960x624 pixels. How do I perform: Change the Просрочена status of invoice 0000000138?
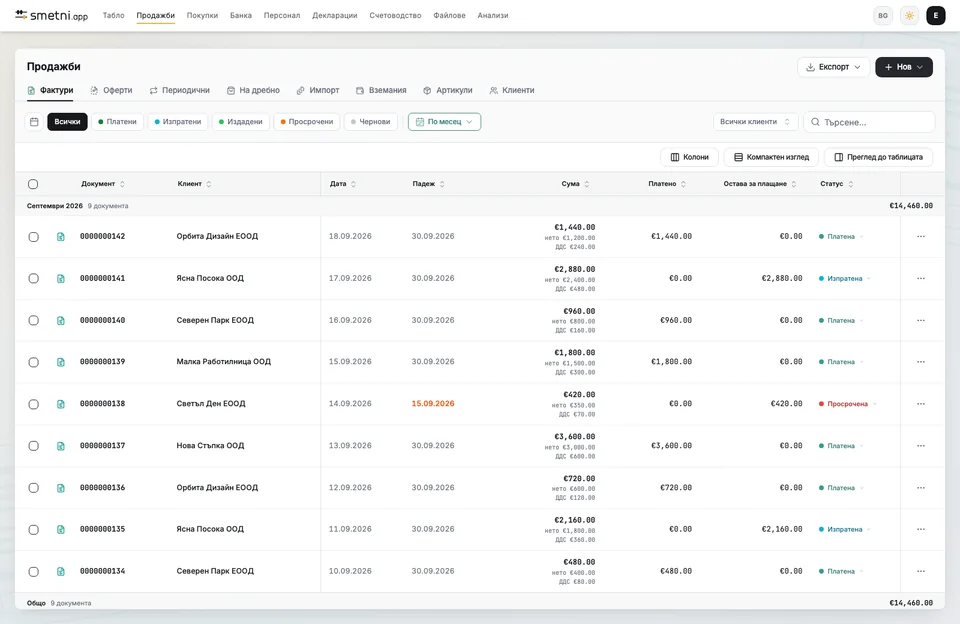point(848,404)
